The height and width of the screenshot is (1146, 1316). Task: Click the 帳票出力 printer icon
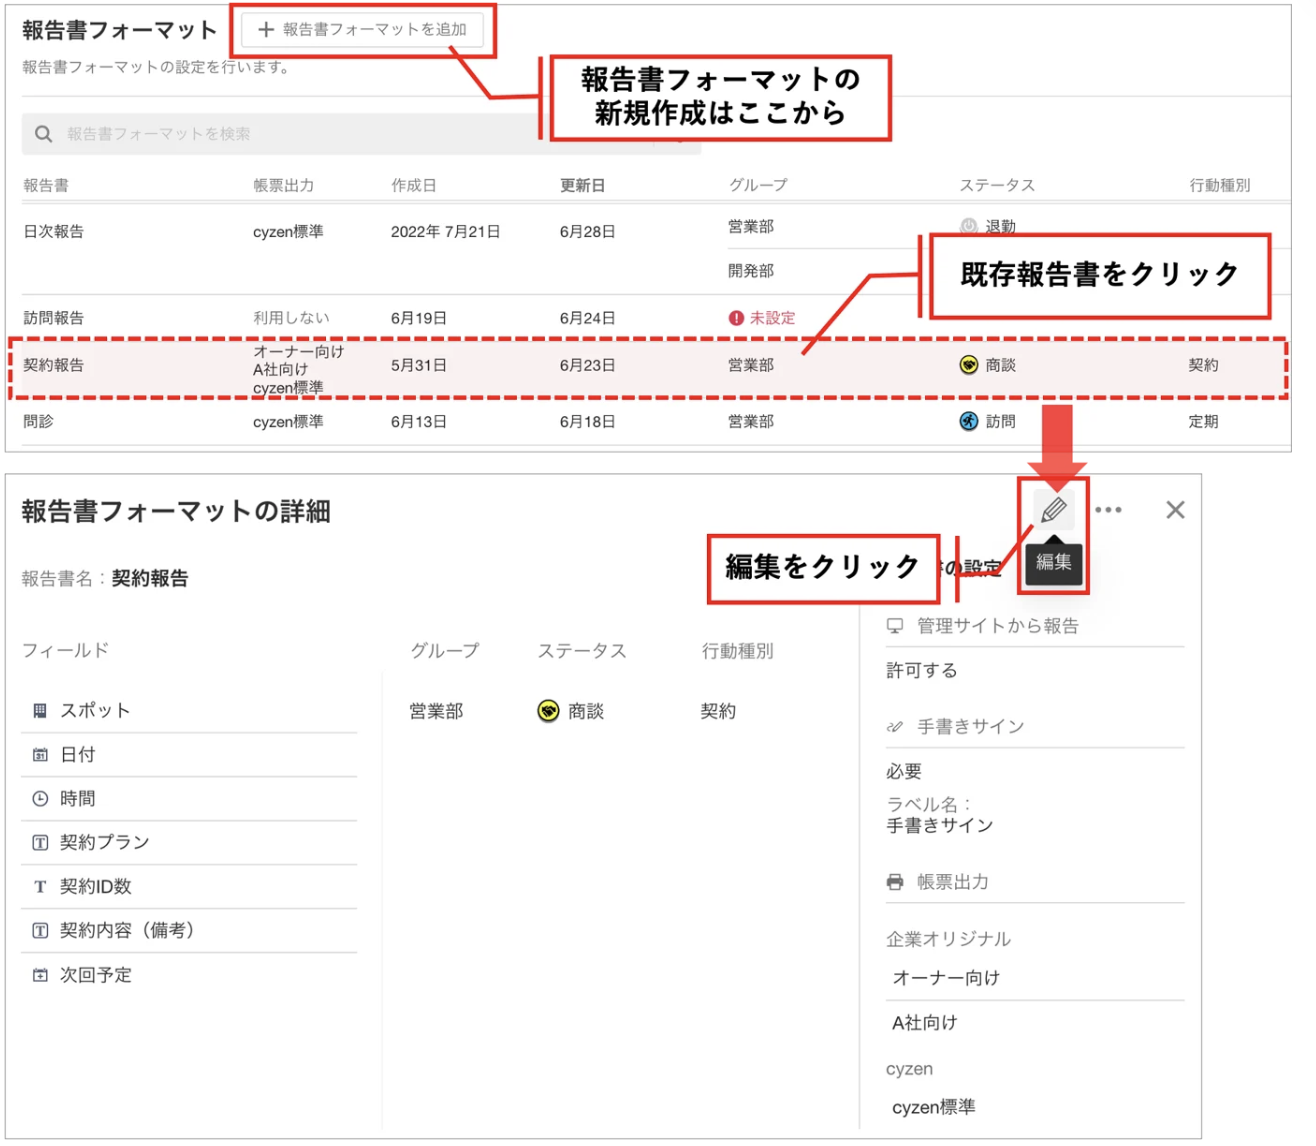[895, 882]
